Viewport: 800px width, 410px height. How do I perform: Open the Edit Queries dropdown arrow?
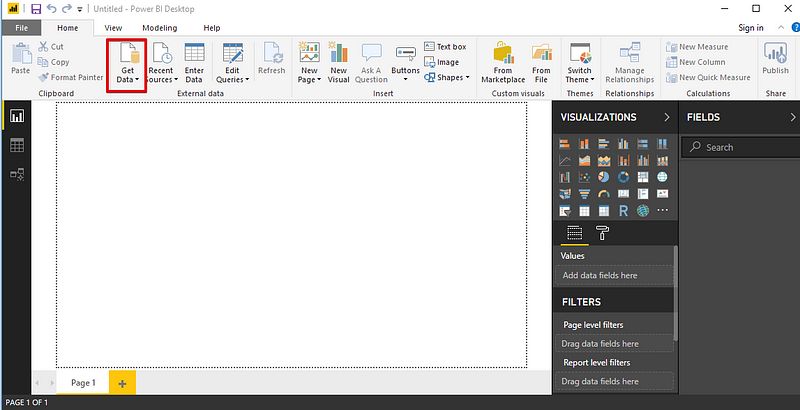247,80
